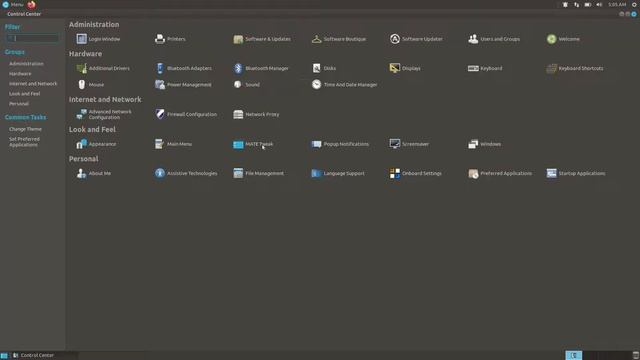Open Appearance preferences

(96, 144)
